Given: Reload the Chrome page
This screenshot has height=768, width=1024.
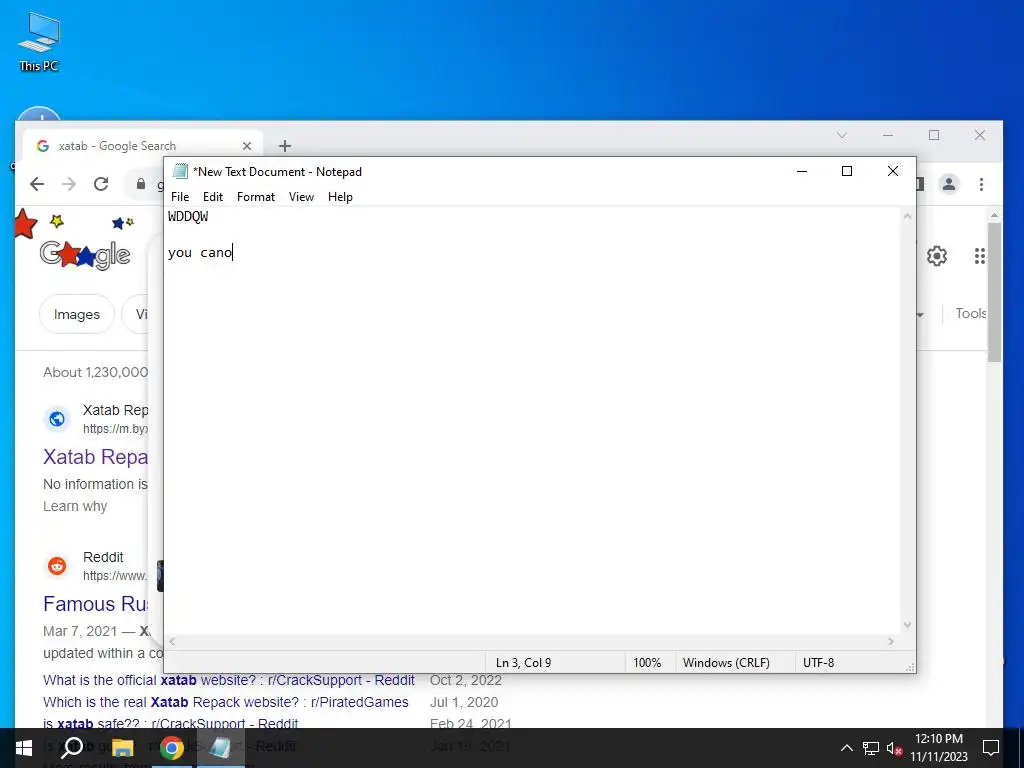Looking at the screenshot, I should pyautogui.click(x=101, y=184).
